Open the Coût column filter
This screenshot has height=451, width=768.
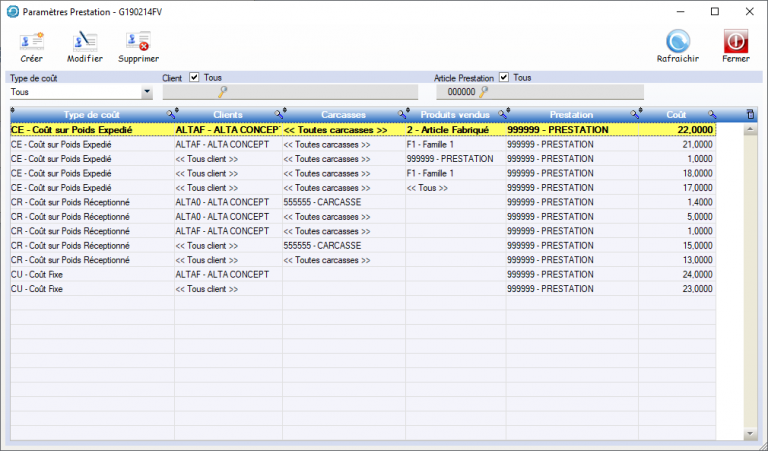[713, 115]
